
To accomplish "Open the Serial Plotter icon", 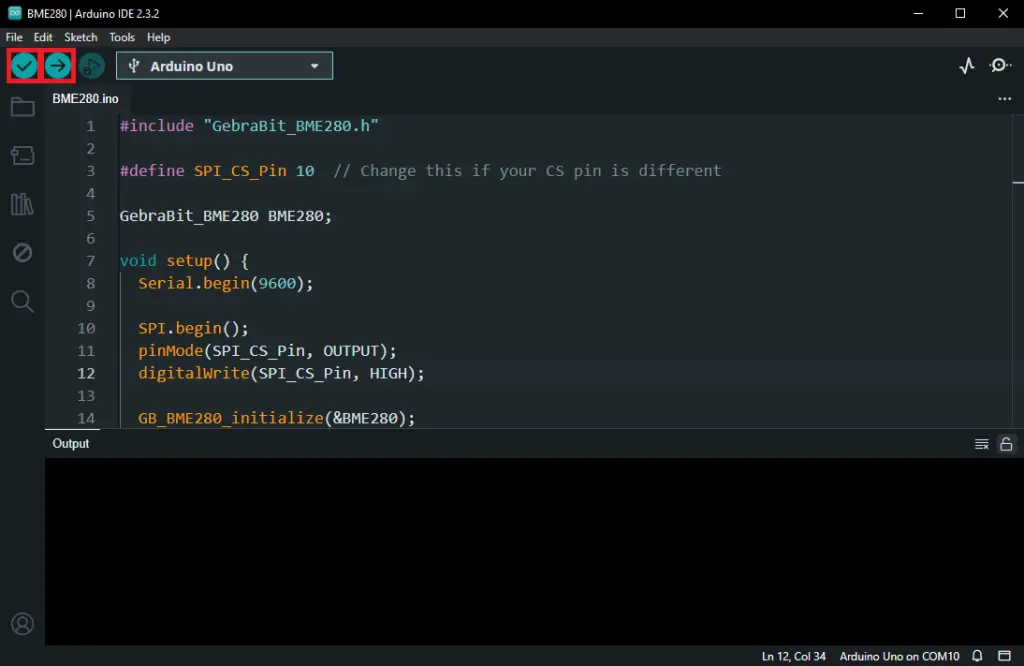I will pos(967,65).
